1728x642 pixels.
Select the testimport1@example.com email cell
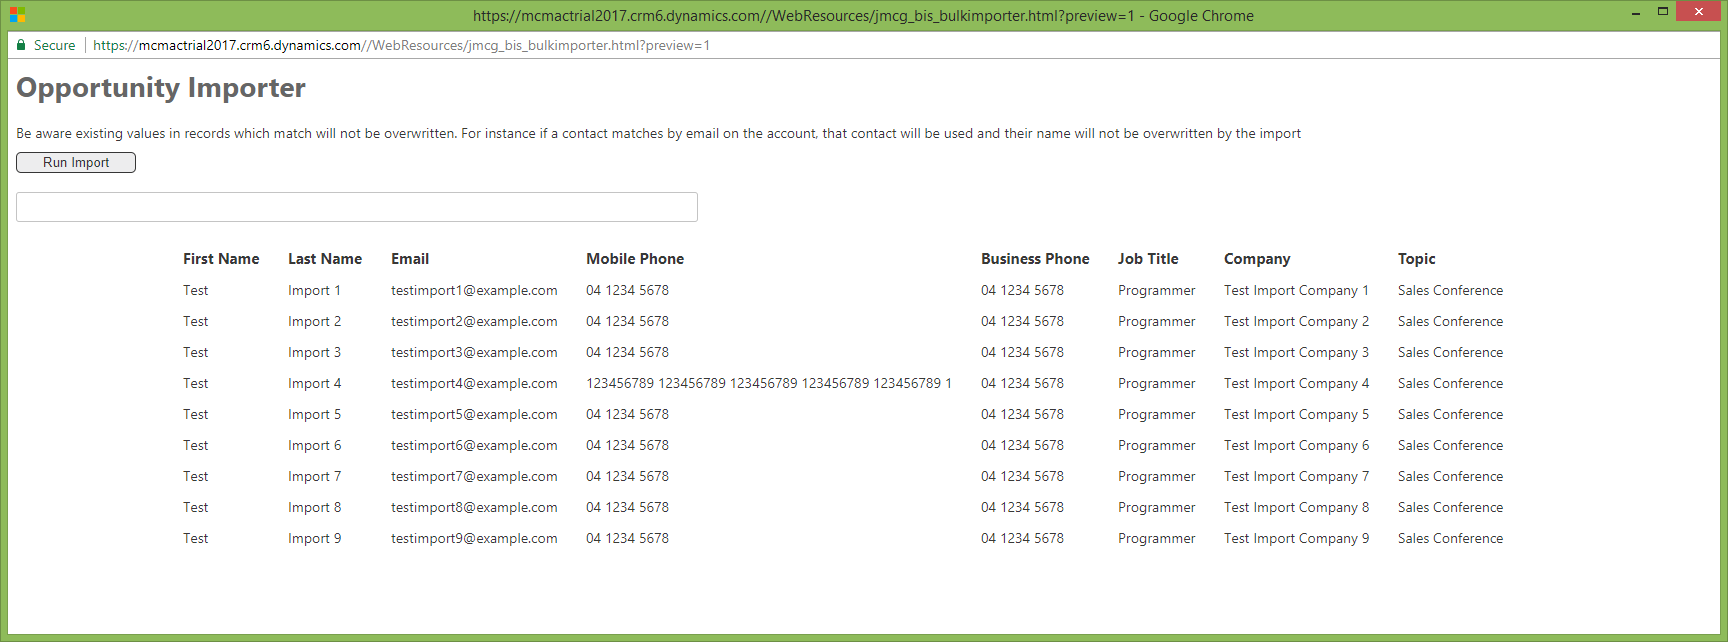pos(474,290)
